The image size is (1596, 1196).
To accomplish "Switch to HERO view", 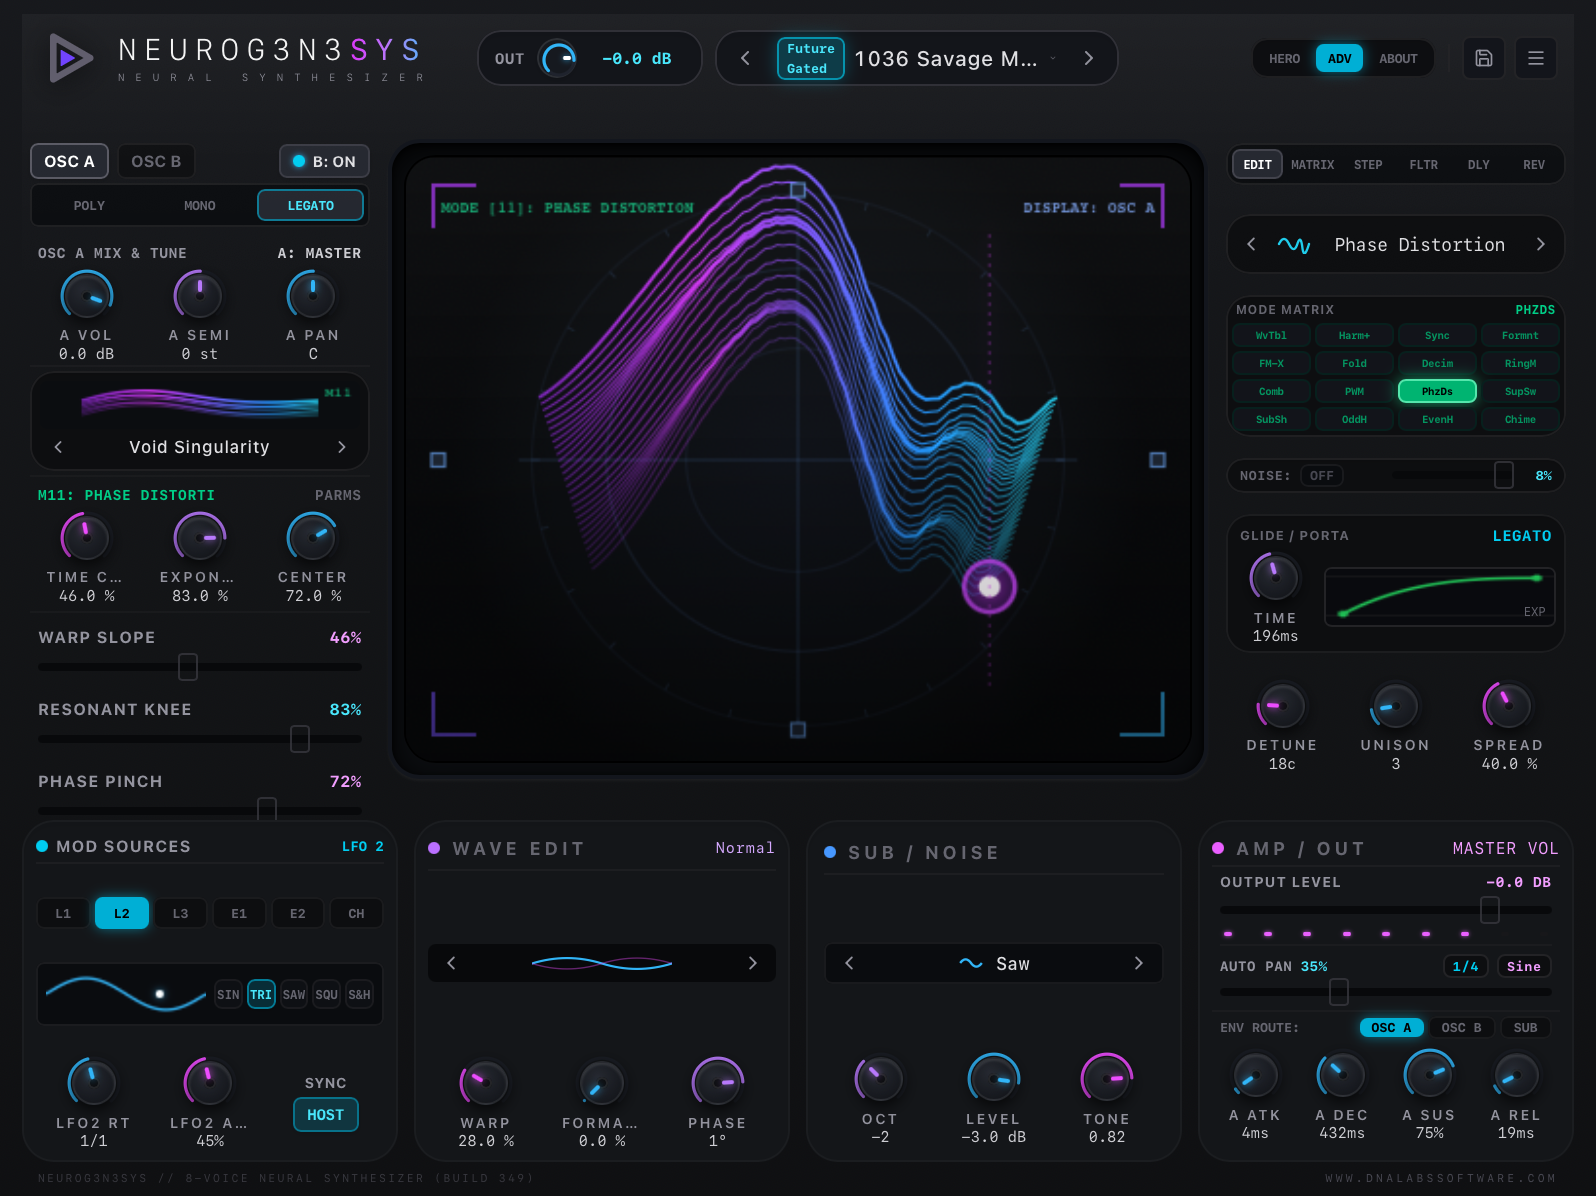I will pos(1284,58).
